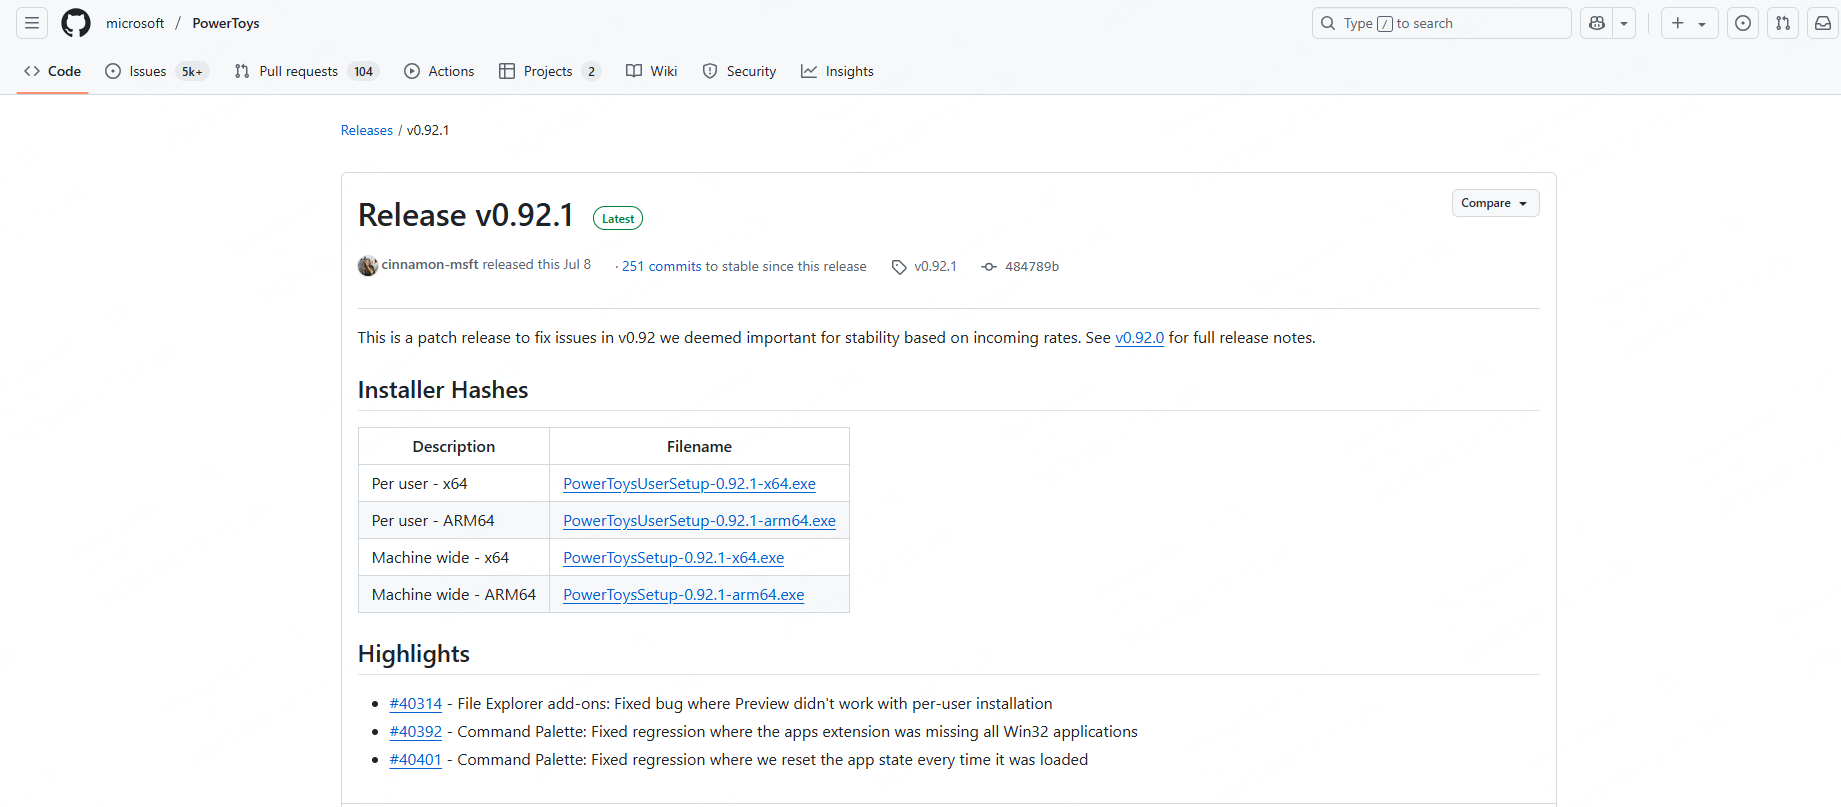
Task: Click the 'Machine wide - ARM64' table cell
Action: (454, 595)
